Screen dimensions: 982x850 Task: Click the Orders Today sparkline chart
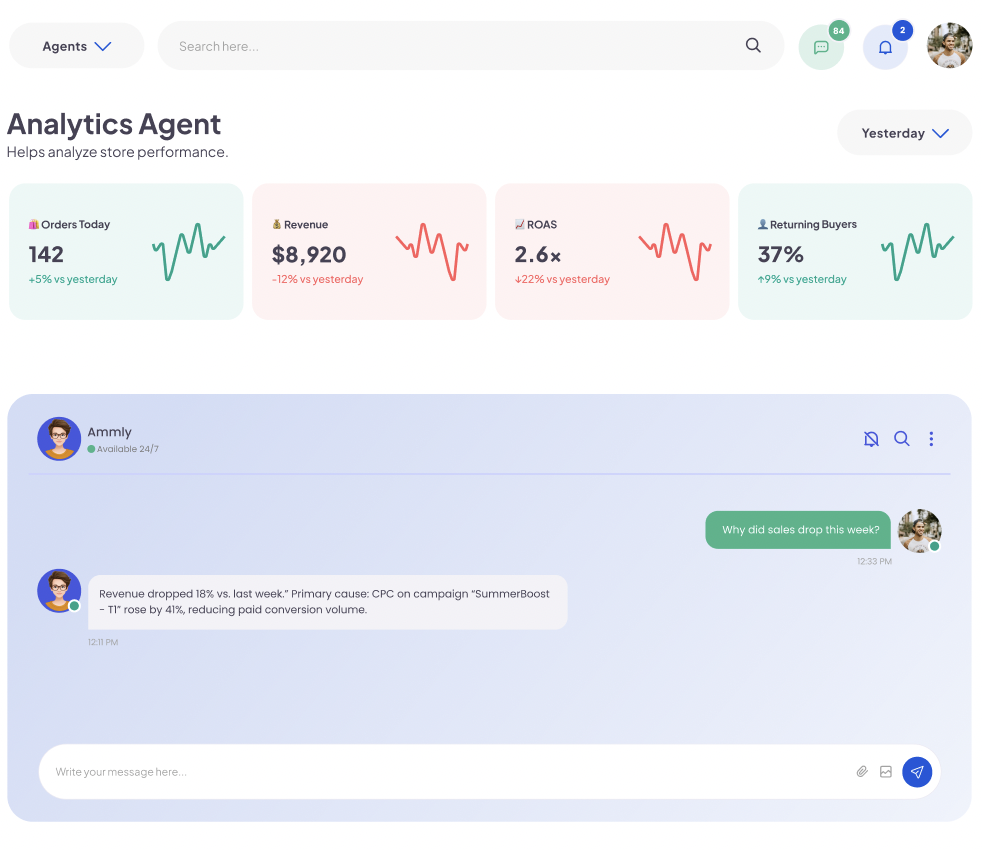pyautogui.click(x=189, y=251)
